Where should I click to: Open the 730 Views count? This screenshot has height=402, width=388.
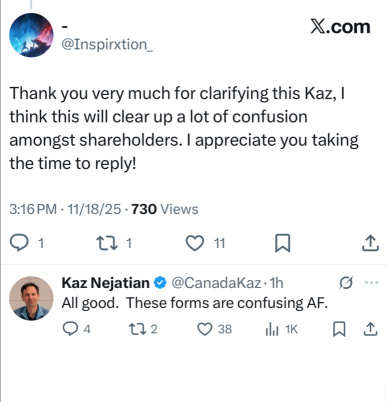[x=165, y=209]
